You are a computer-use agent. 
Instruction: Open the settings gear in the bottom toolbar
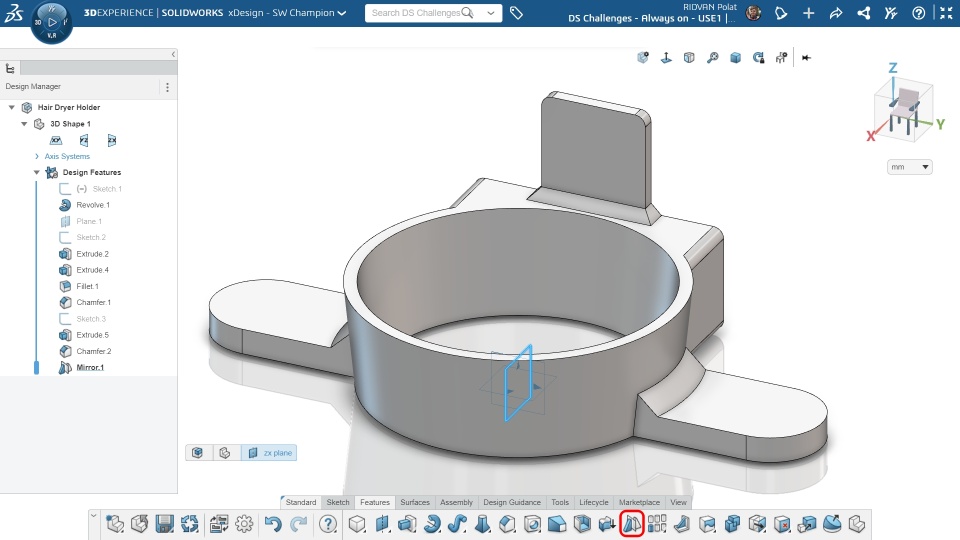[244, 524]
